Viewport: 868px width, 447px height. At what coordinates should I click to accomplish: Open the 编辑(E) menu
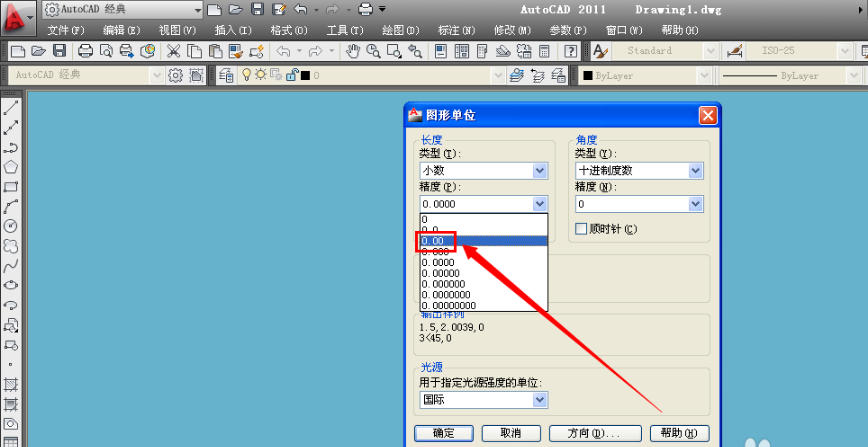(122, 30)
